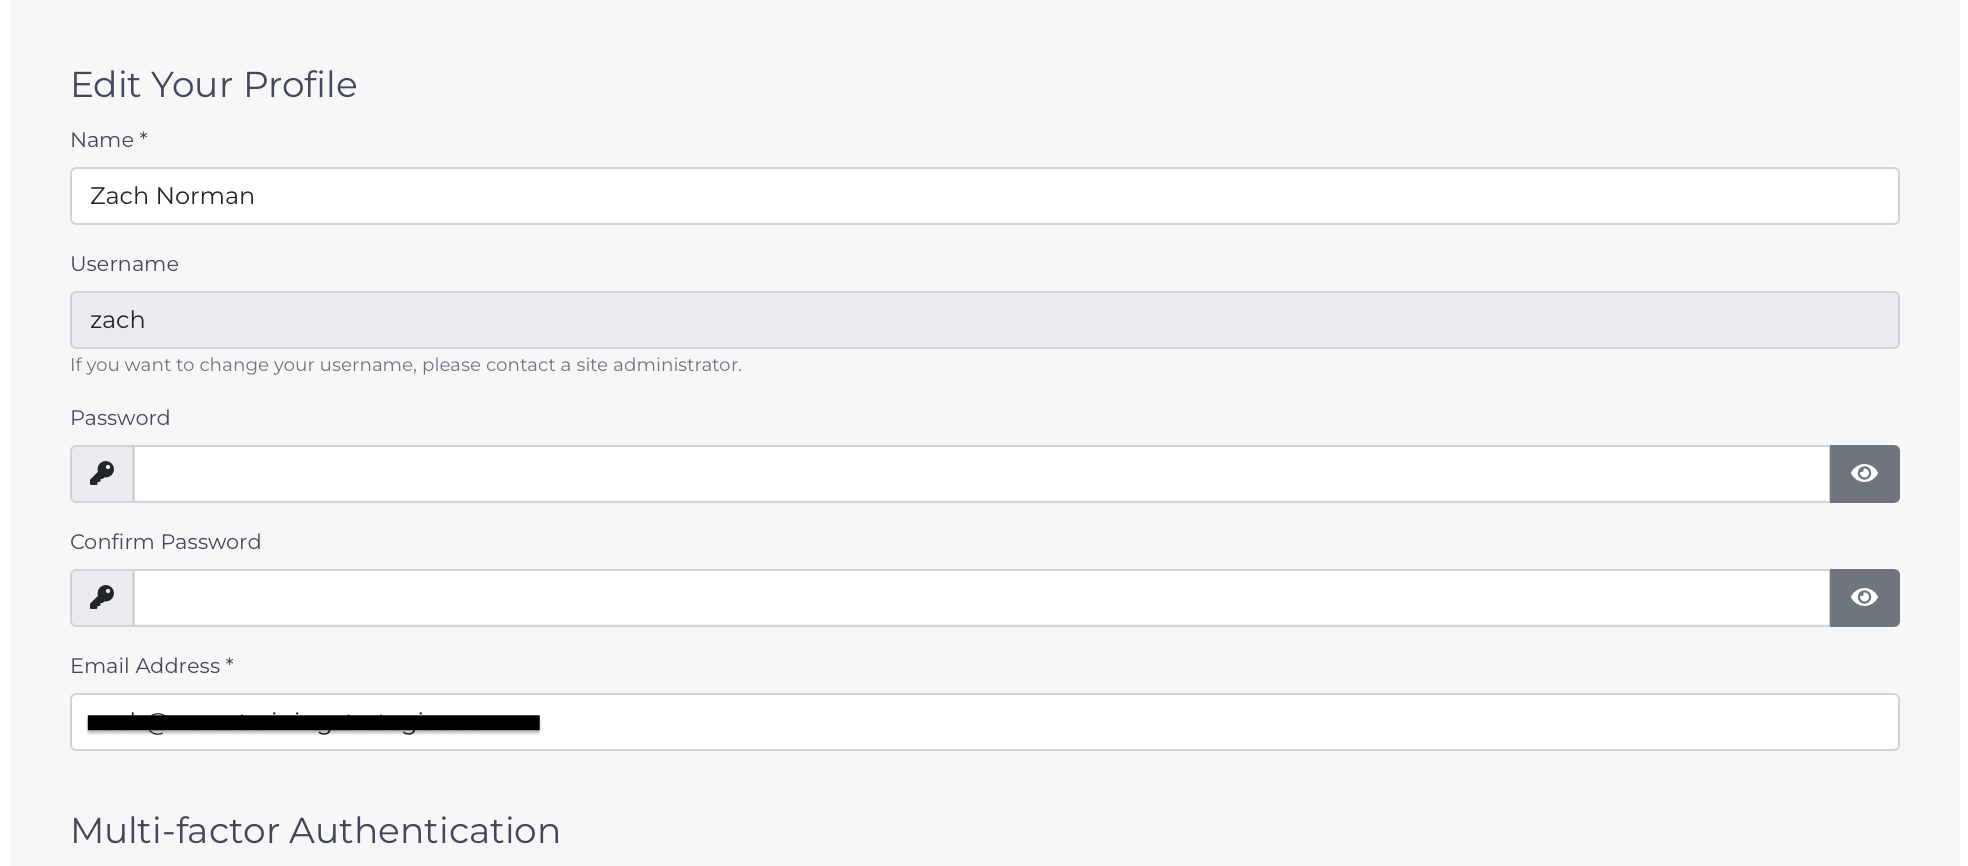Viewport: 1968px width, 866px height.
Task: Click the username change help text
Action: click(x=406, y=365)
